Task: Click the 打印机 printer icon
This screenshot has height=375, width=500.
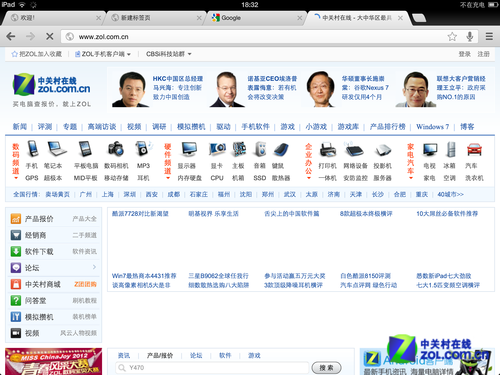Action: pyautogui.click(x=328, y=149)
